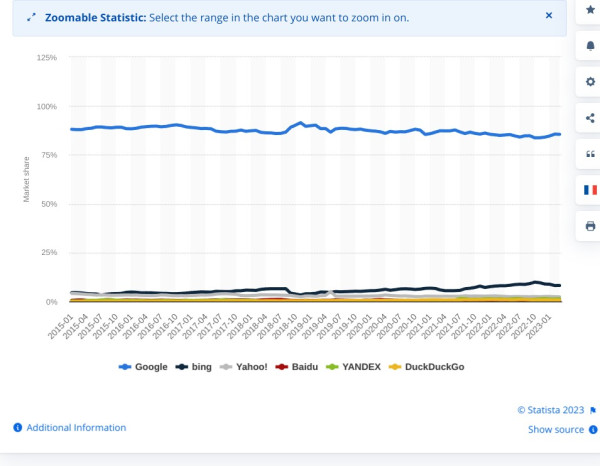Toggle Baidu series in chart legend
This screenshot has width=600, height=466.
click(x=297, y=367)
